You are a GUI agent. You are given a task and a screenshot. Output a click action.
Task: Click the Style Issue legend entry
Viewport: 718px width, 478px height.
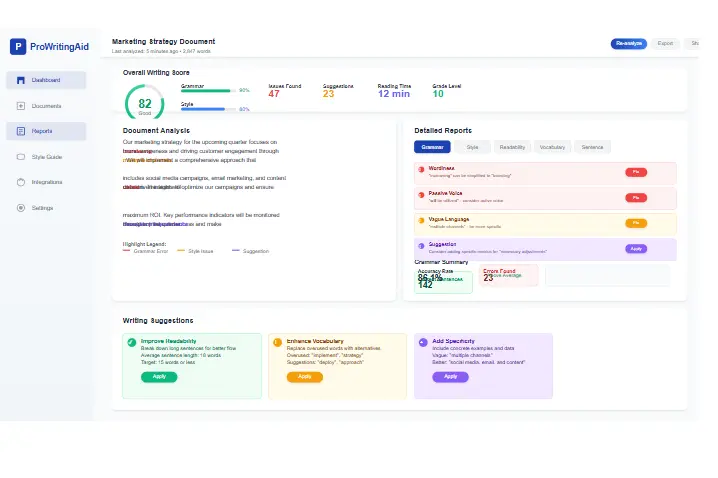pos(195,251)
